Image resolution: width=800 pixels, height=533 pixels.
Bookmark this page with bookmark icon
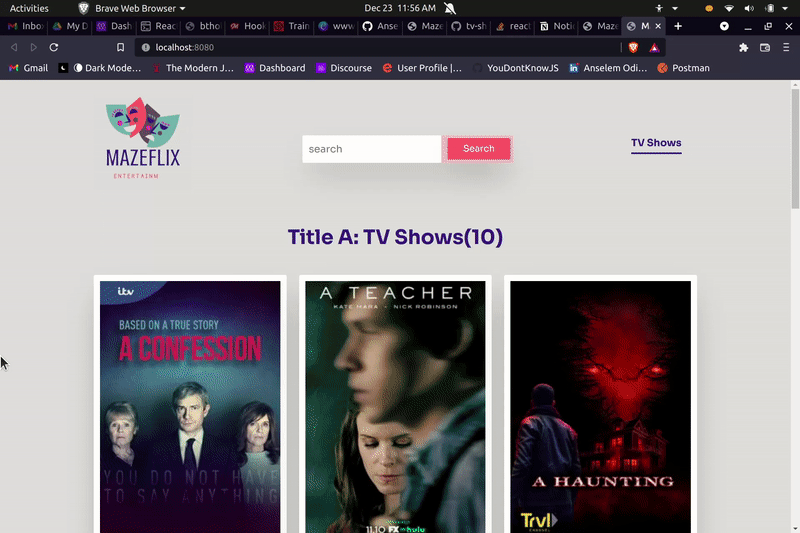(120, 47)
